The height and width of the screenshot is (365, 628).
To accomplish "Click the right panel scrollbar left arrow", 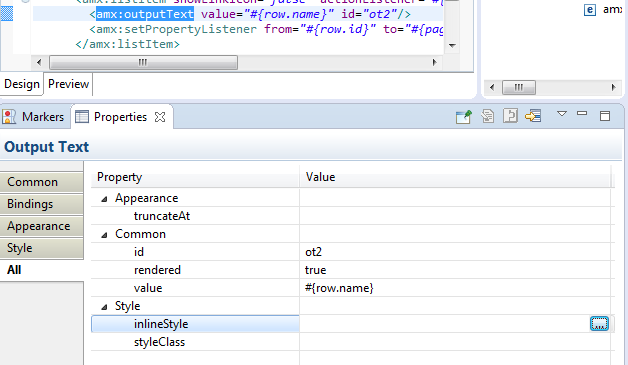I will point(492,87).
